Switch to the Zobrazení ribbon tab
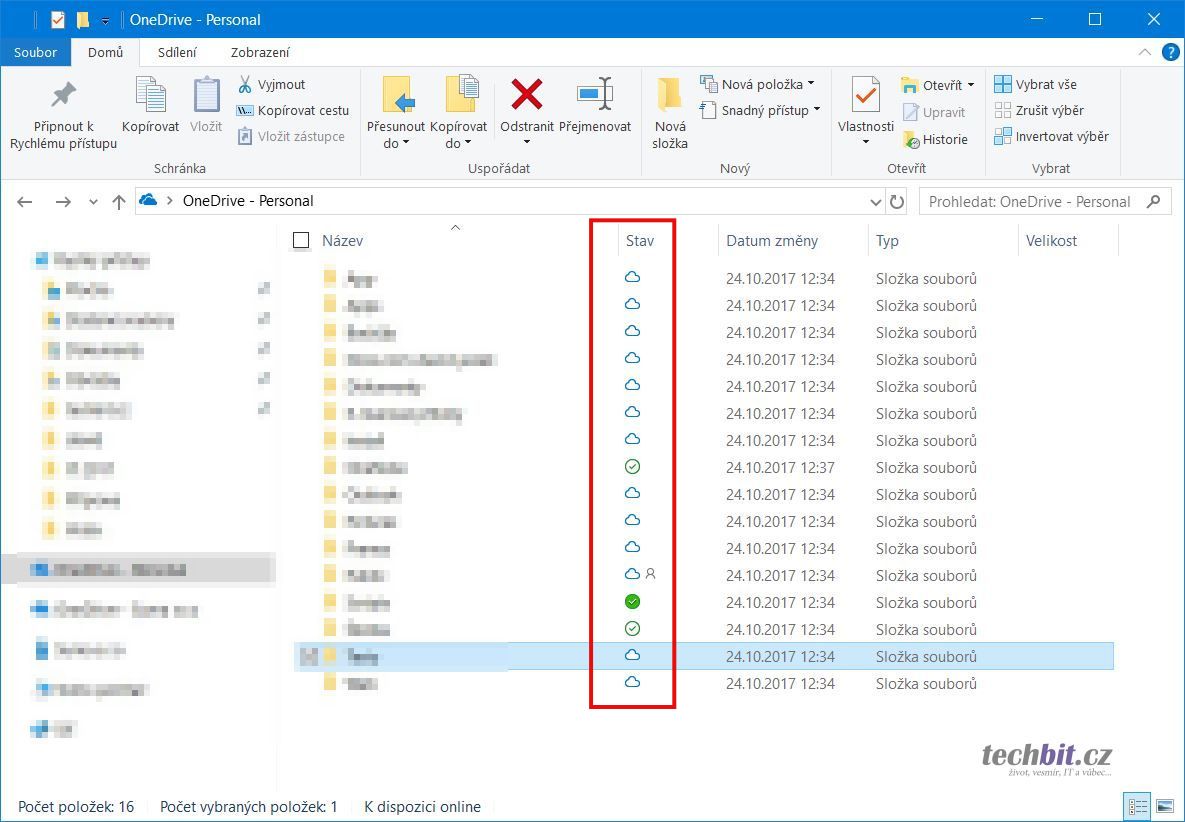This screenshot has height=822, width=1185. point(260,52)
